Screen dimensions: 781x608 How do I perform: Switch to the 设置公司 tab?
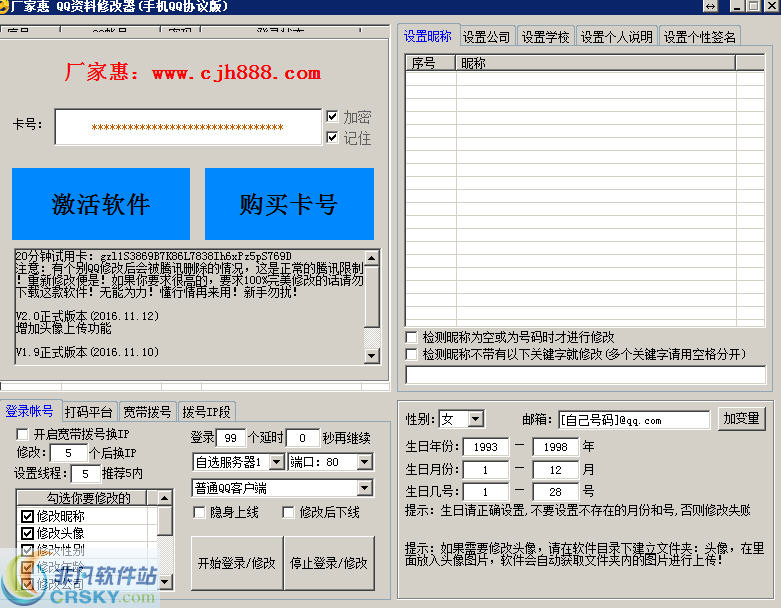tap(487, 37)
